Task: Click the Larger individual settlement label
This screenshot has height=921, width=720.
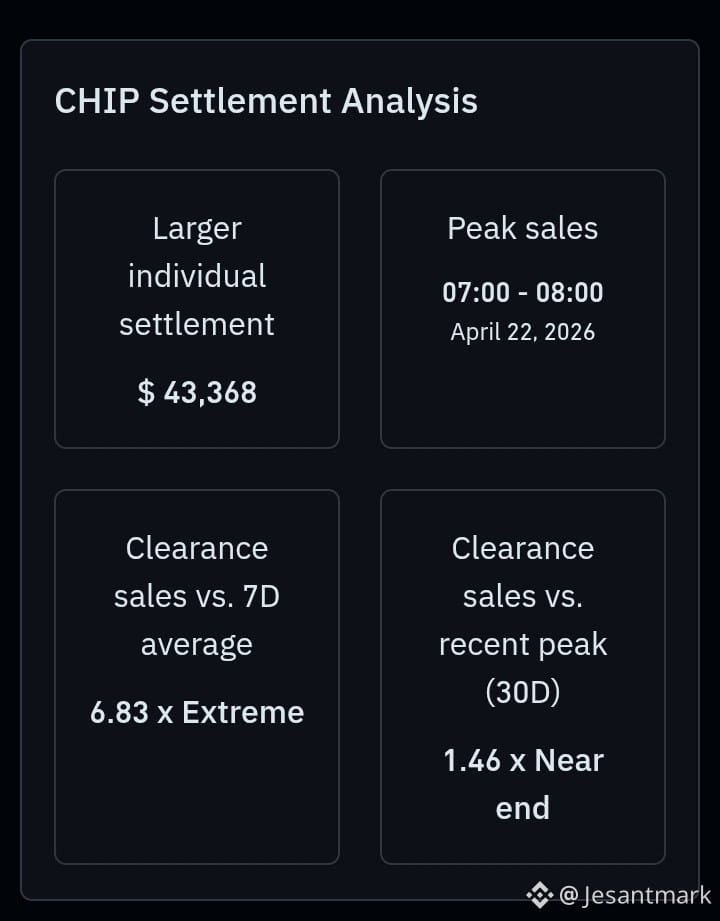Action: (197, 276)
